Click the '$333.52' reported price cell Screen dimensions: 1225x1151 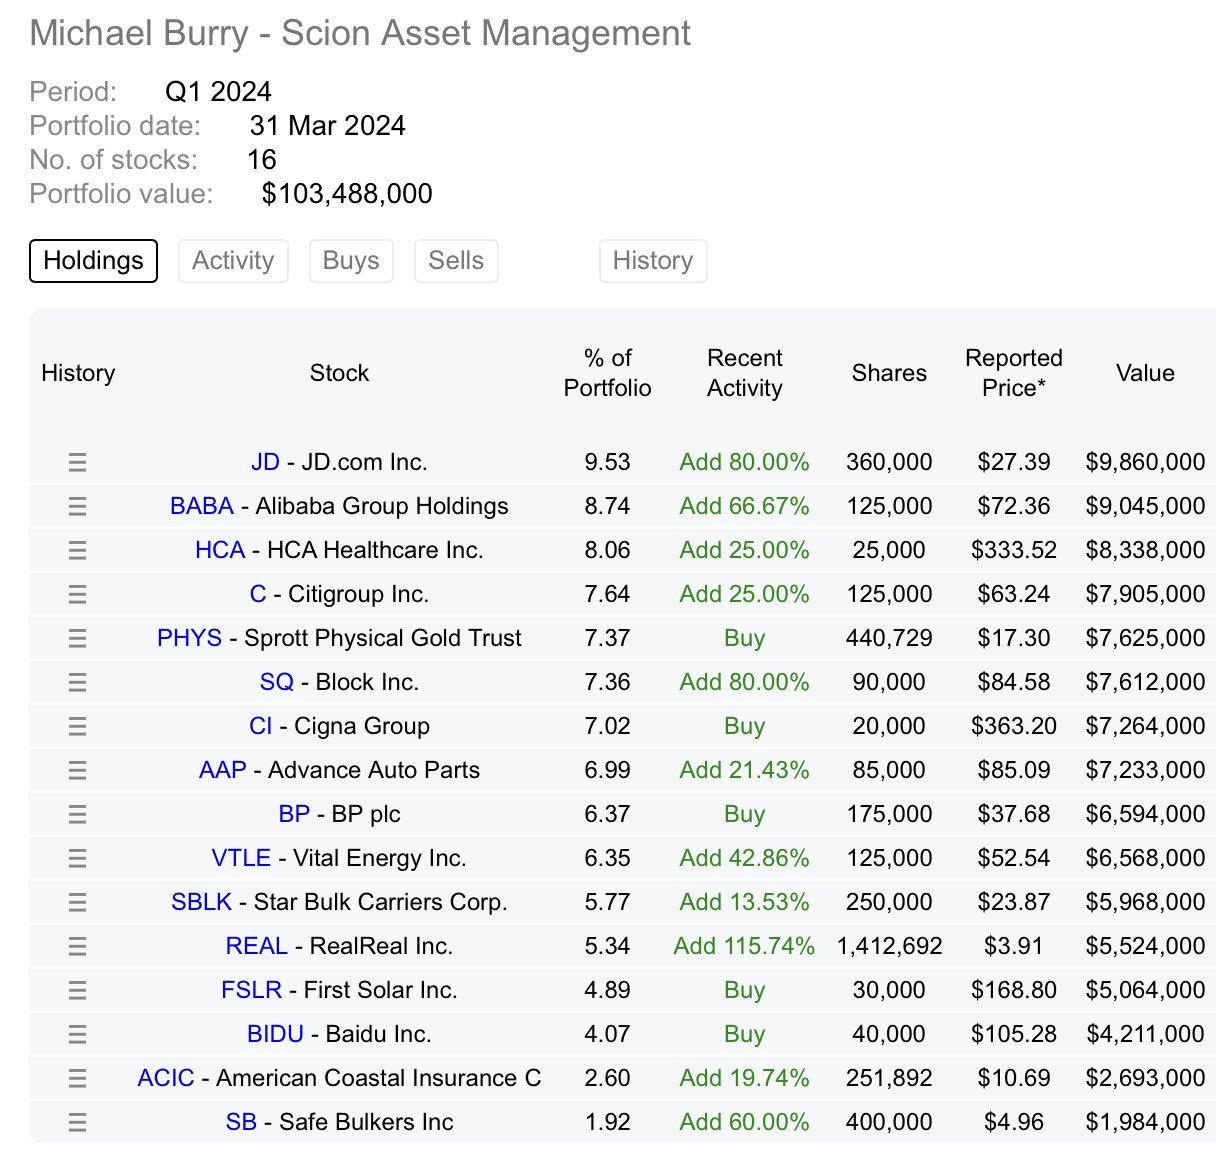(1014, 550)
